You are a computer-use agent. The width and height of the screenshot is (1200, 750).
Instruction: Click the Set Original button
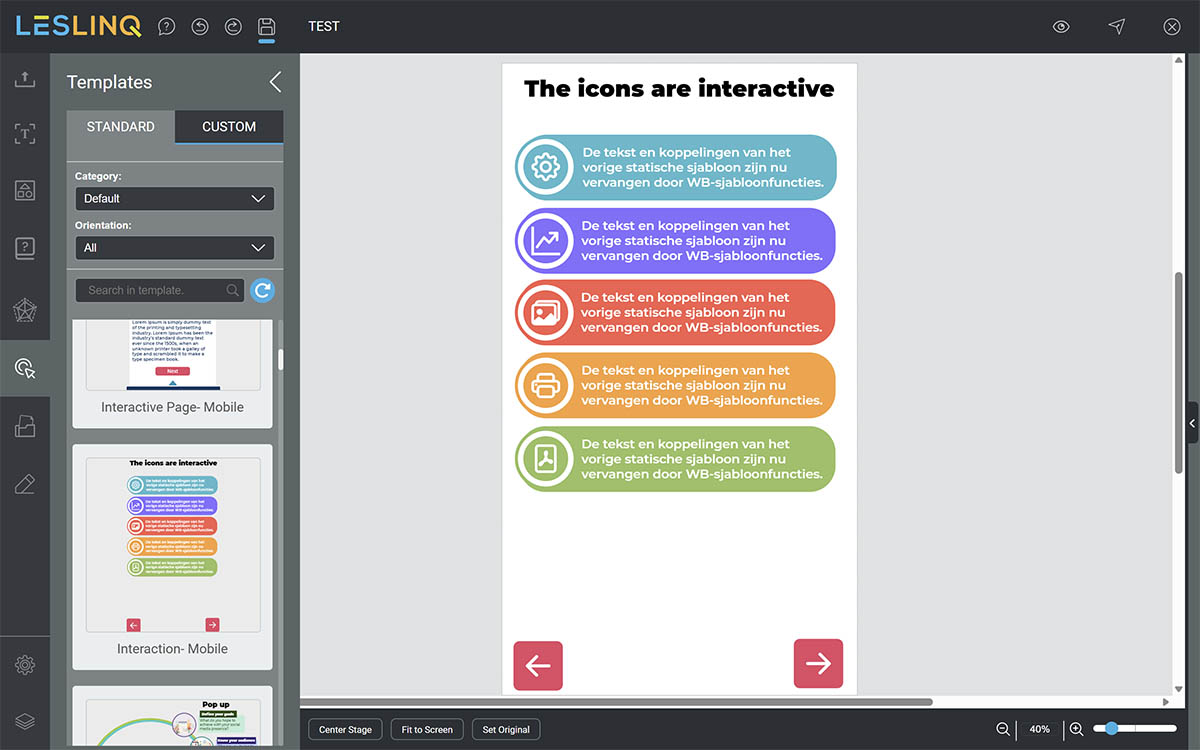(506, 729)
